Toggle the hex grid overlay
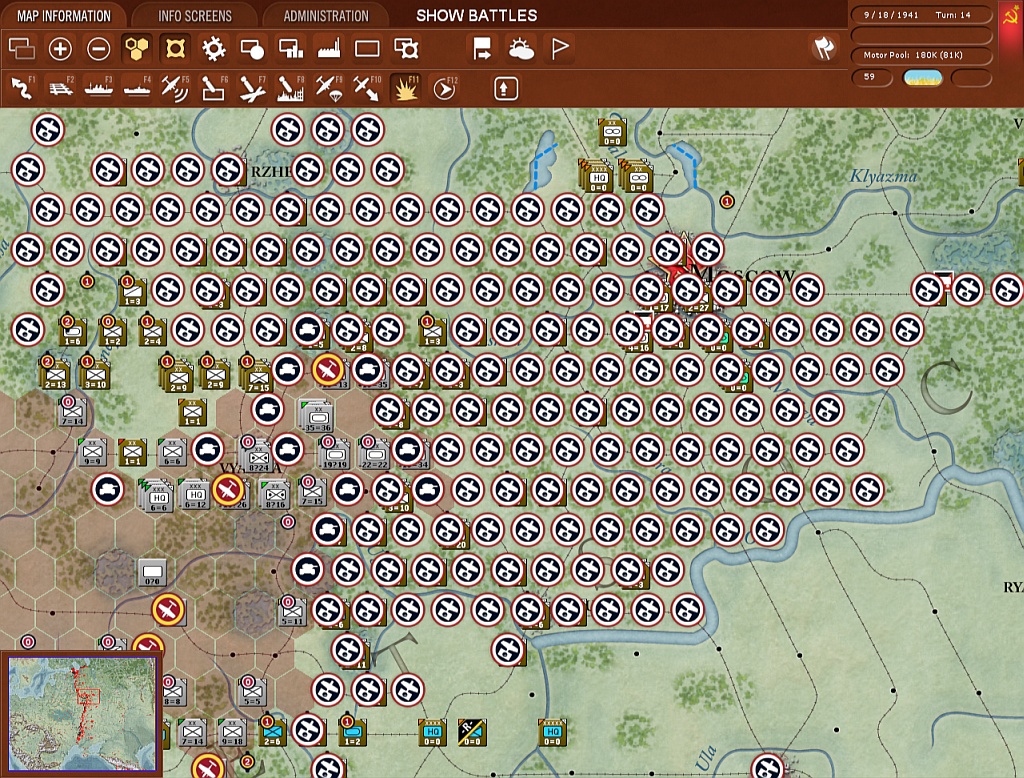Viewport: 1024px width, 778px height. pyautogui.click(x=136, y=49)
